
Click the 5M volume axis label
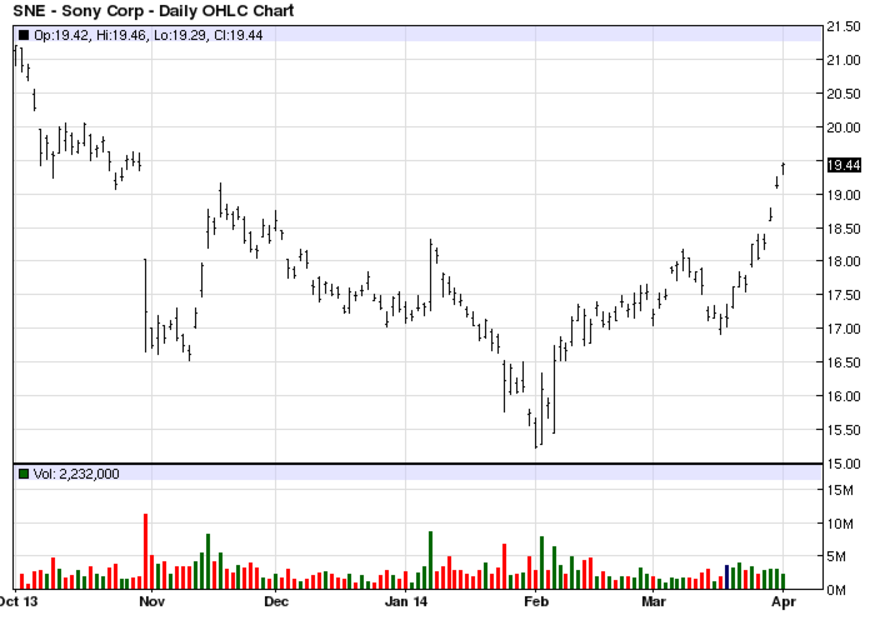(x=836, y=557)
